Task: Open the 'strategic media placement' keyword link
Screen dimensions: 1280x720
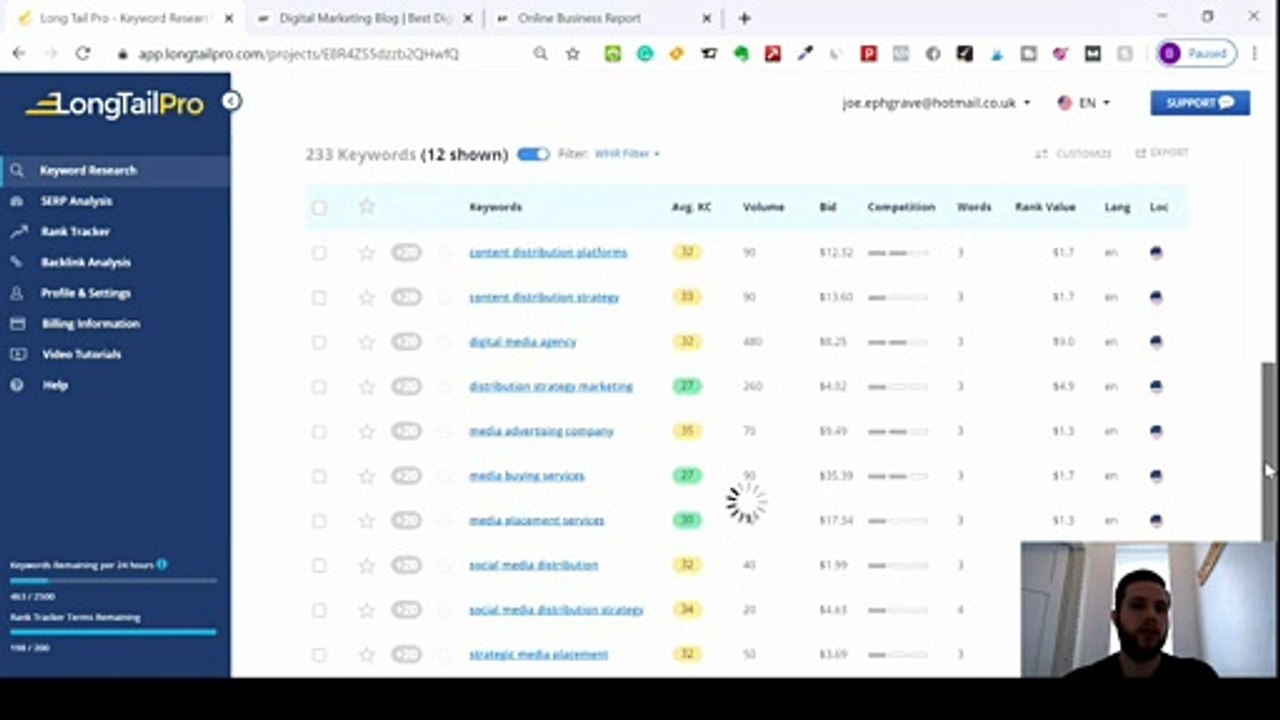Action: (x=539, y=655)
